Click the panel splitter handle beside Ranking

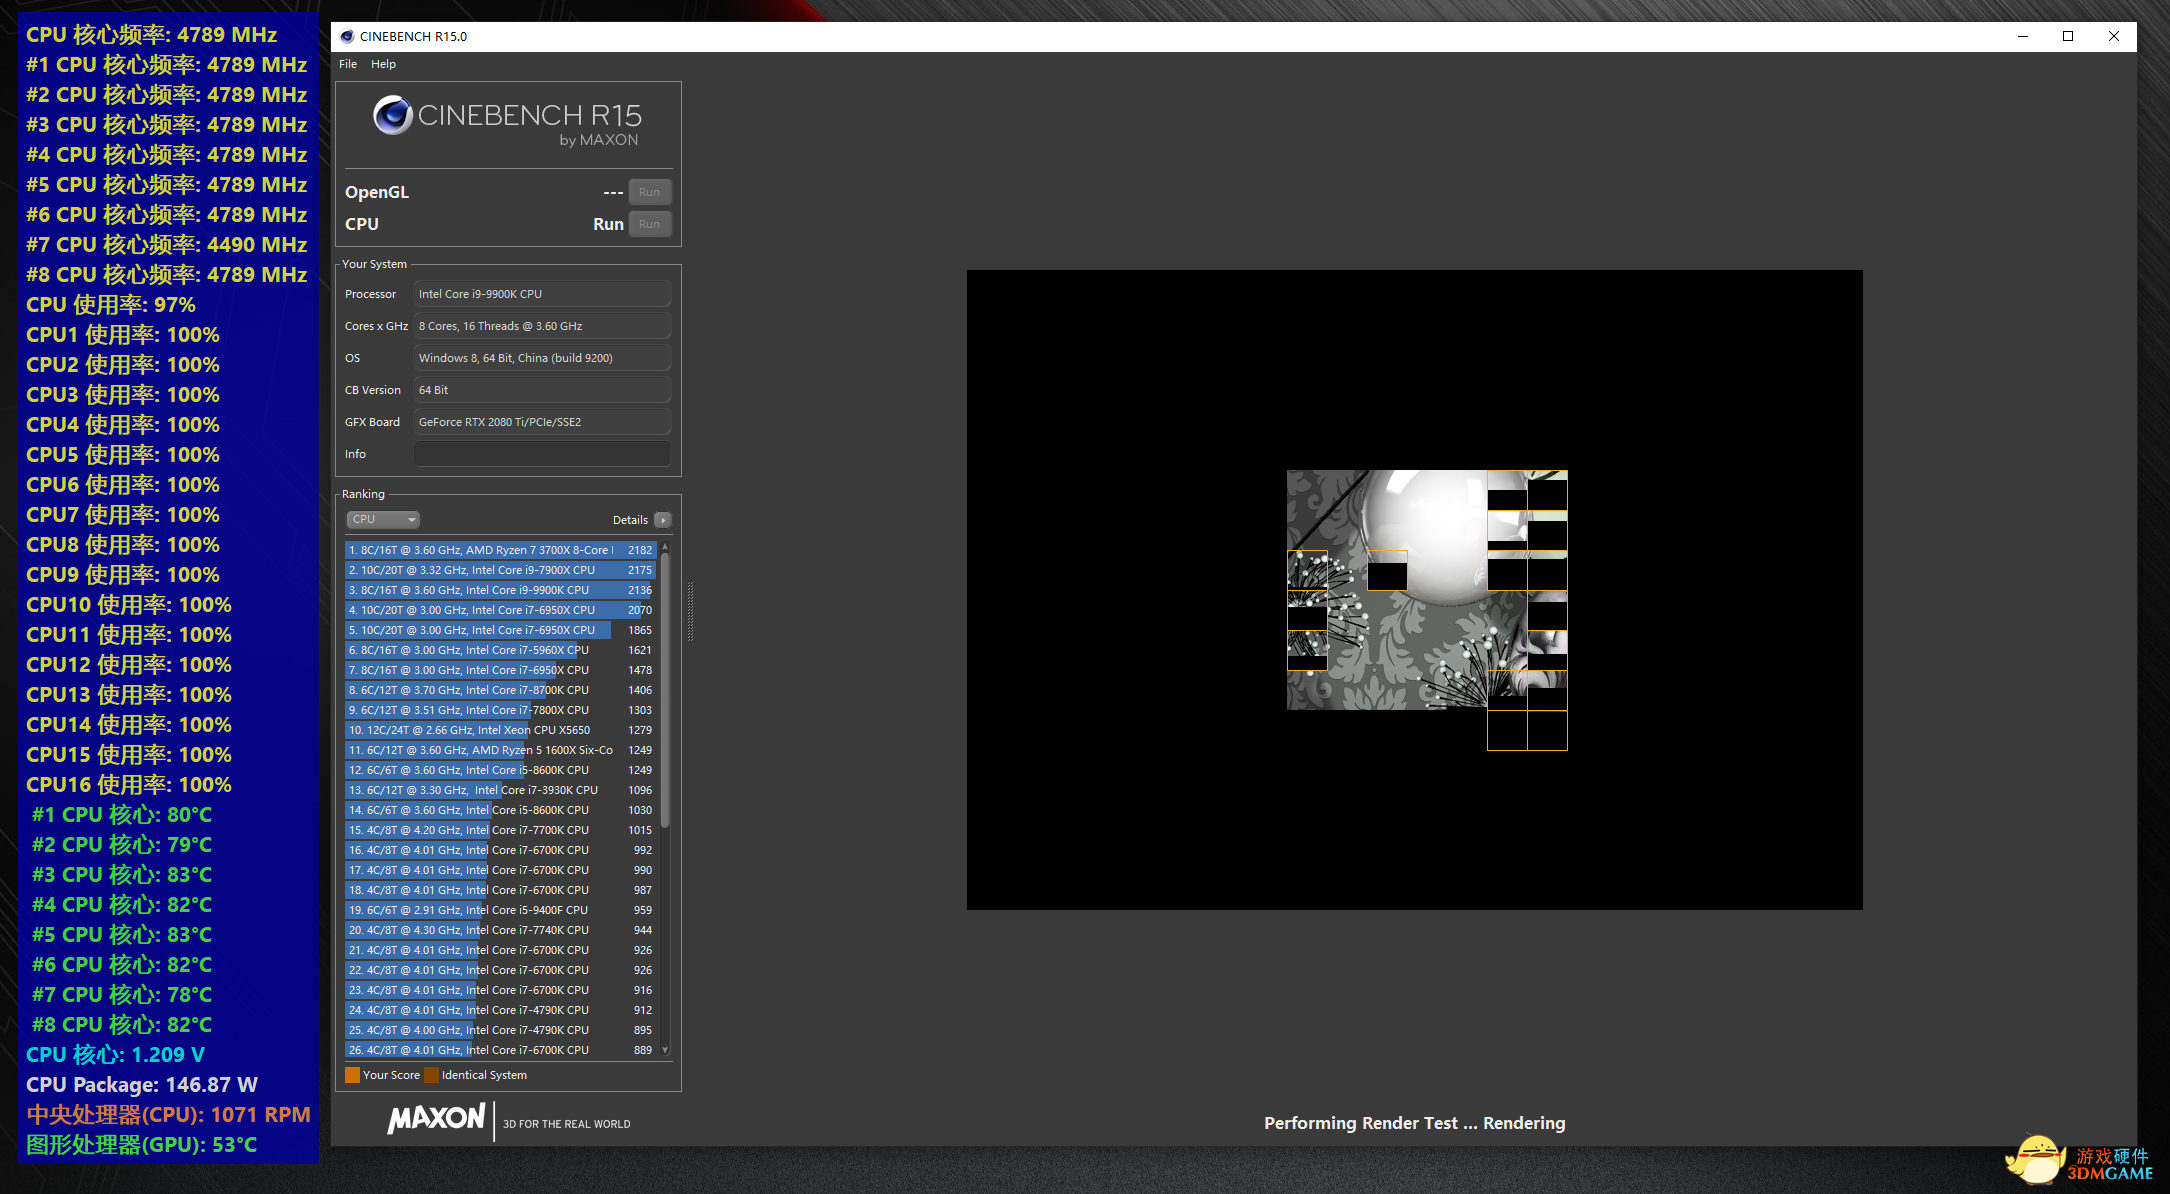(690, 610)
